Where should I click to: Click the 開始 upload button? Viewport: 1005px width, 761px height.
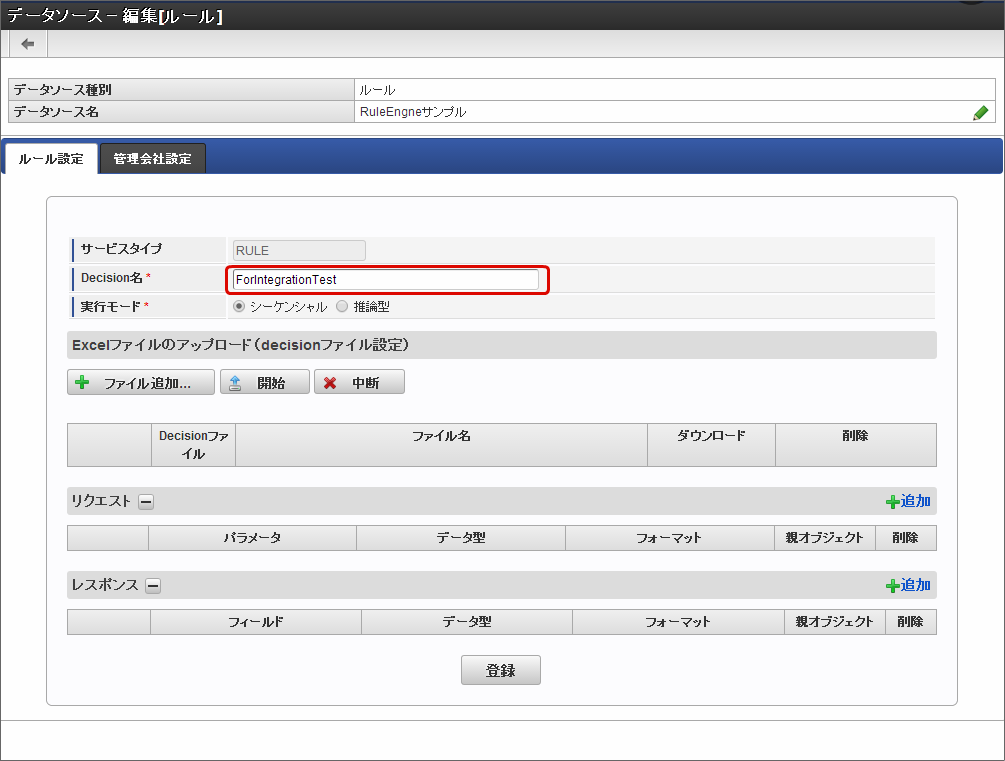(x=265, y=383)
